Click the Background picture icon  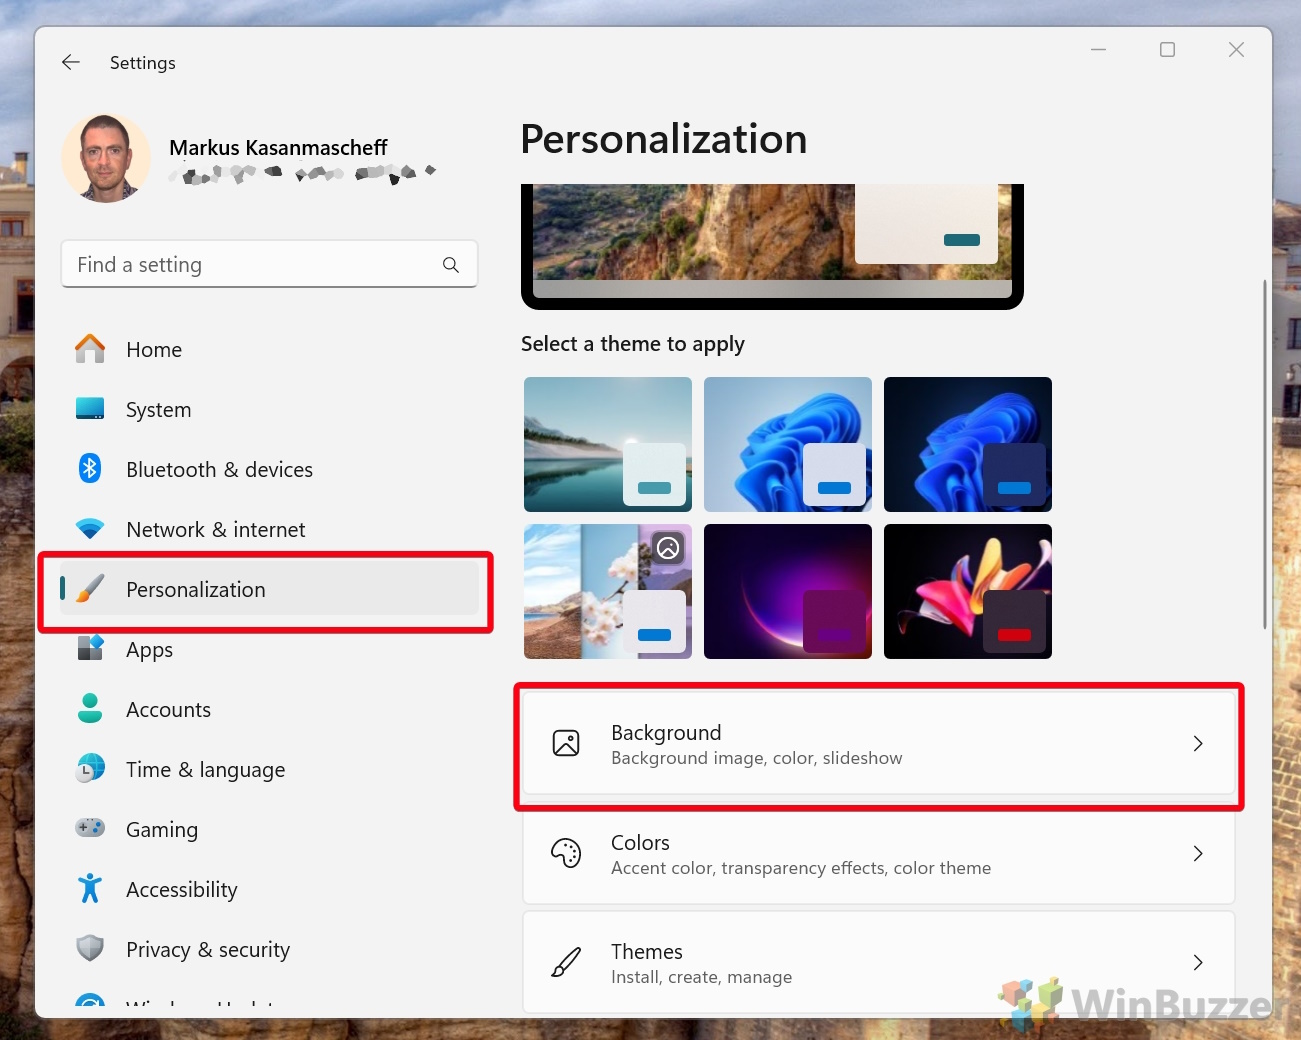(566, 743)
